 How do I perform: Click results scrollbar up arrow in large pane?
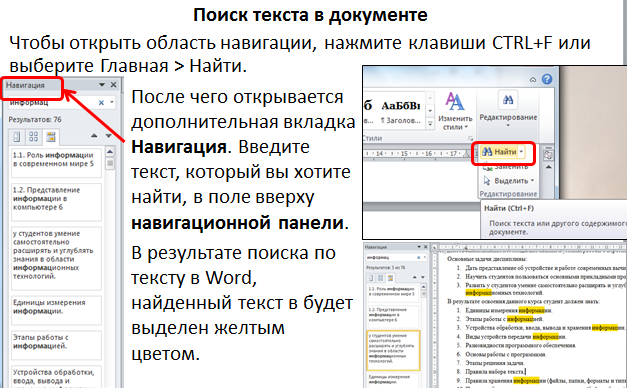[x=110, y=152]
